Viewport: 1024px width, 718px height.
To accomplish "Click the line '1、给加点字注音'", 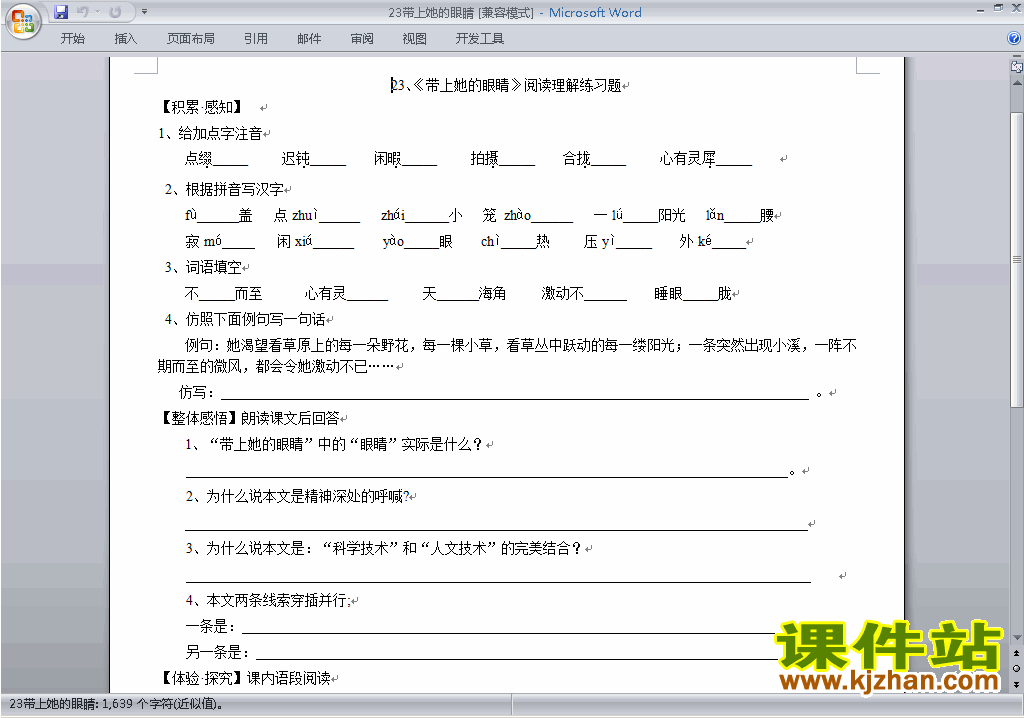I will point(210,133).
